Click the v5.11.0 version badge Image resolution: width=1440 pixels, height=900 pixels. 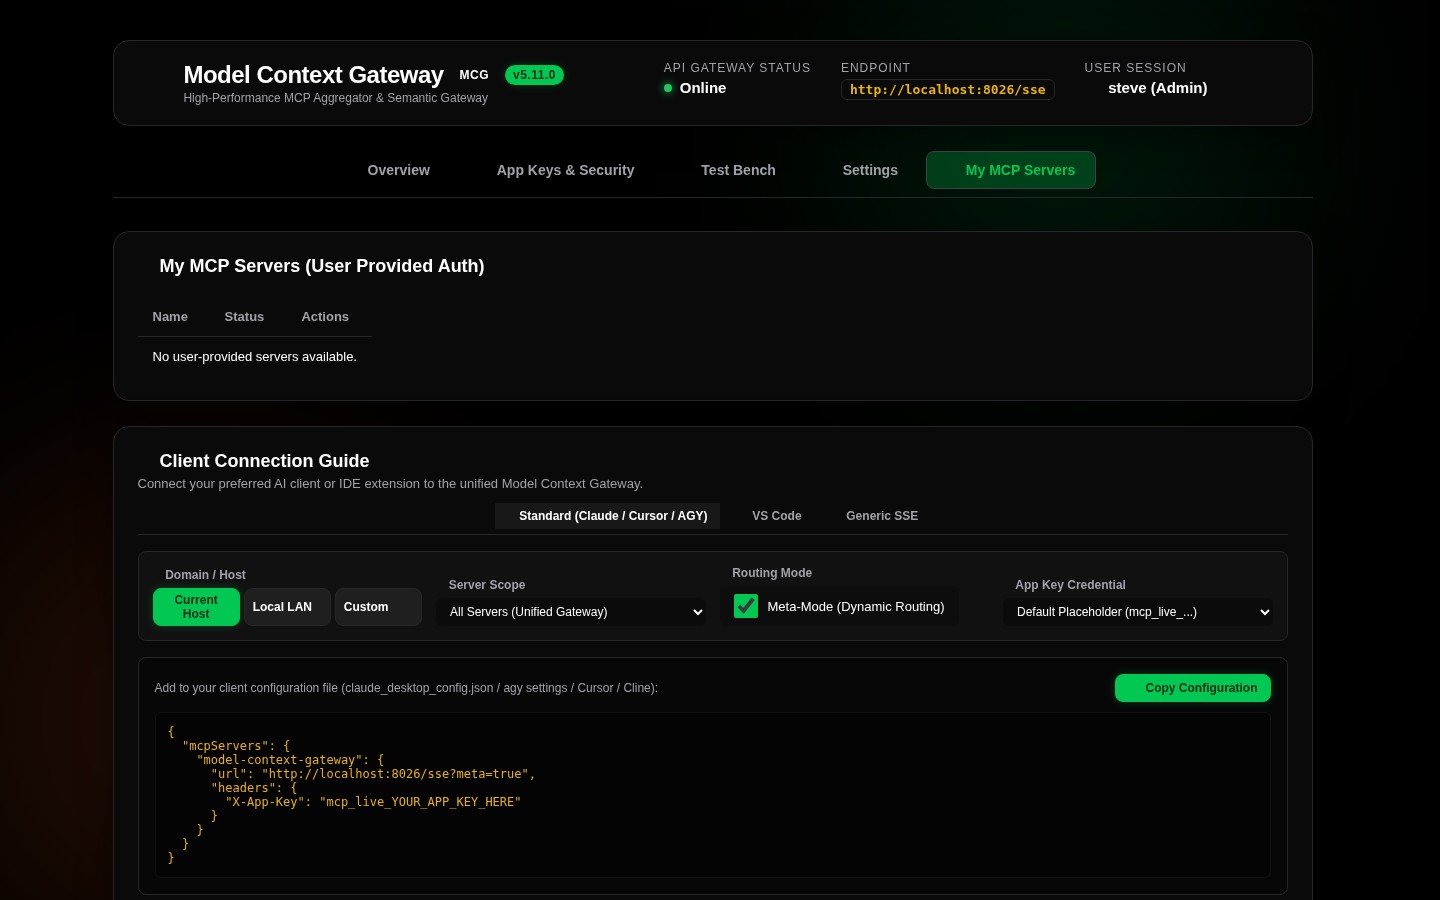[534, 75]
